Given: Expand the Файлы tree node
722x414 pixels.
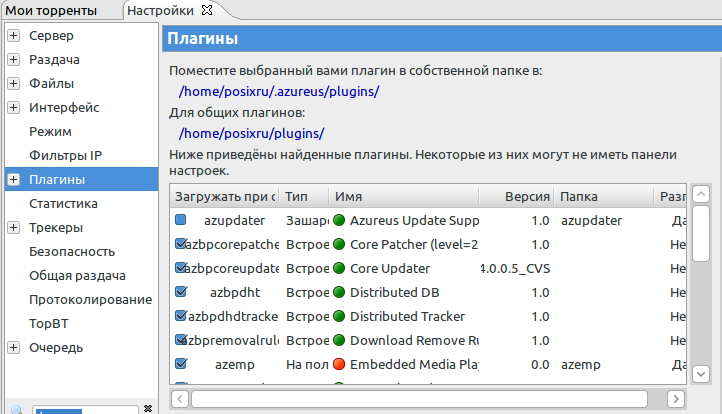Looking at the screenshot, I should point(14,83).
